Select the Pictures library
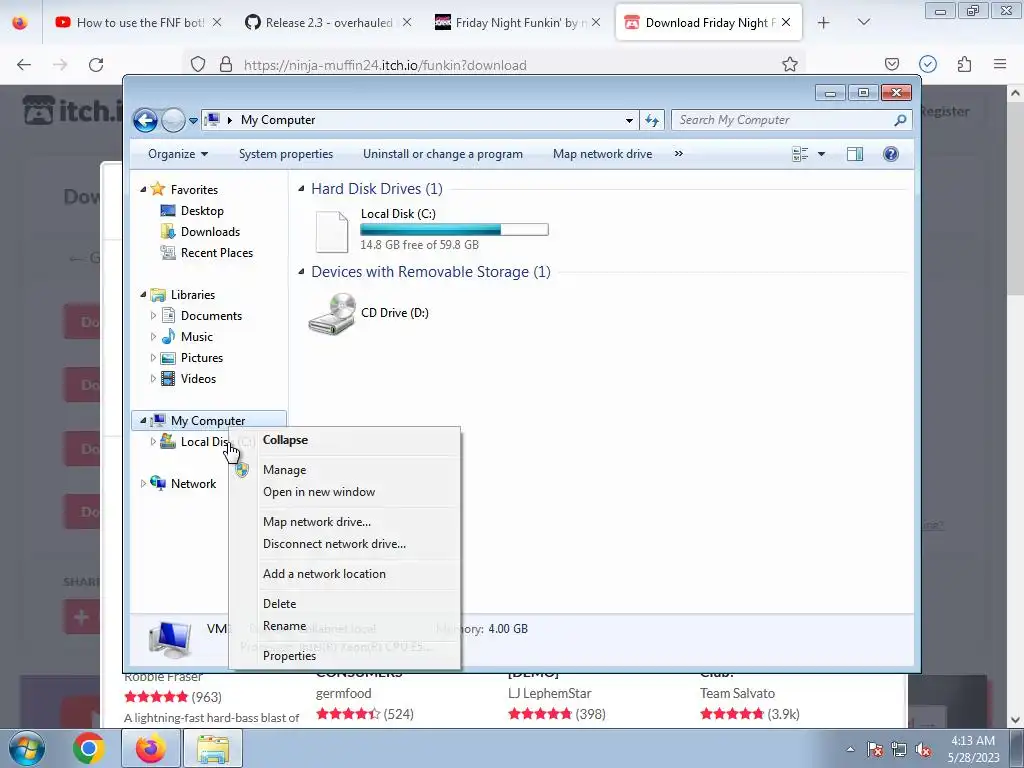Screen dimensions: 1024x768 201,358
